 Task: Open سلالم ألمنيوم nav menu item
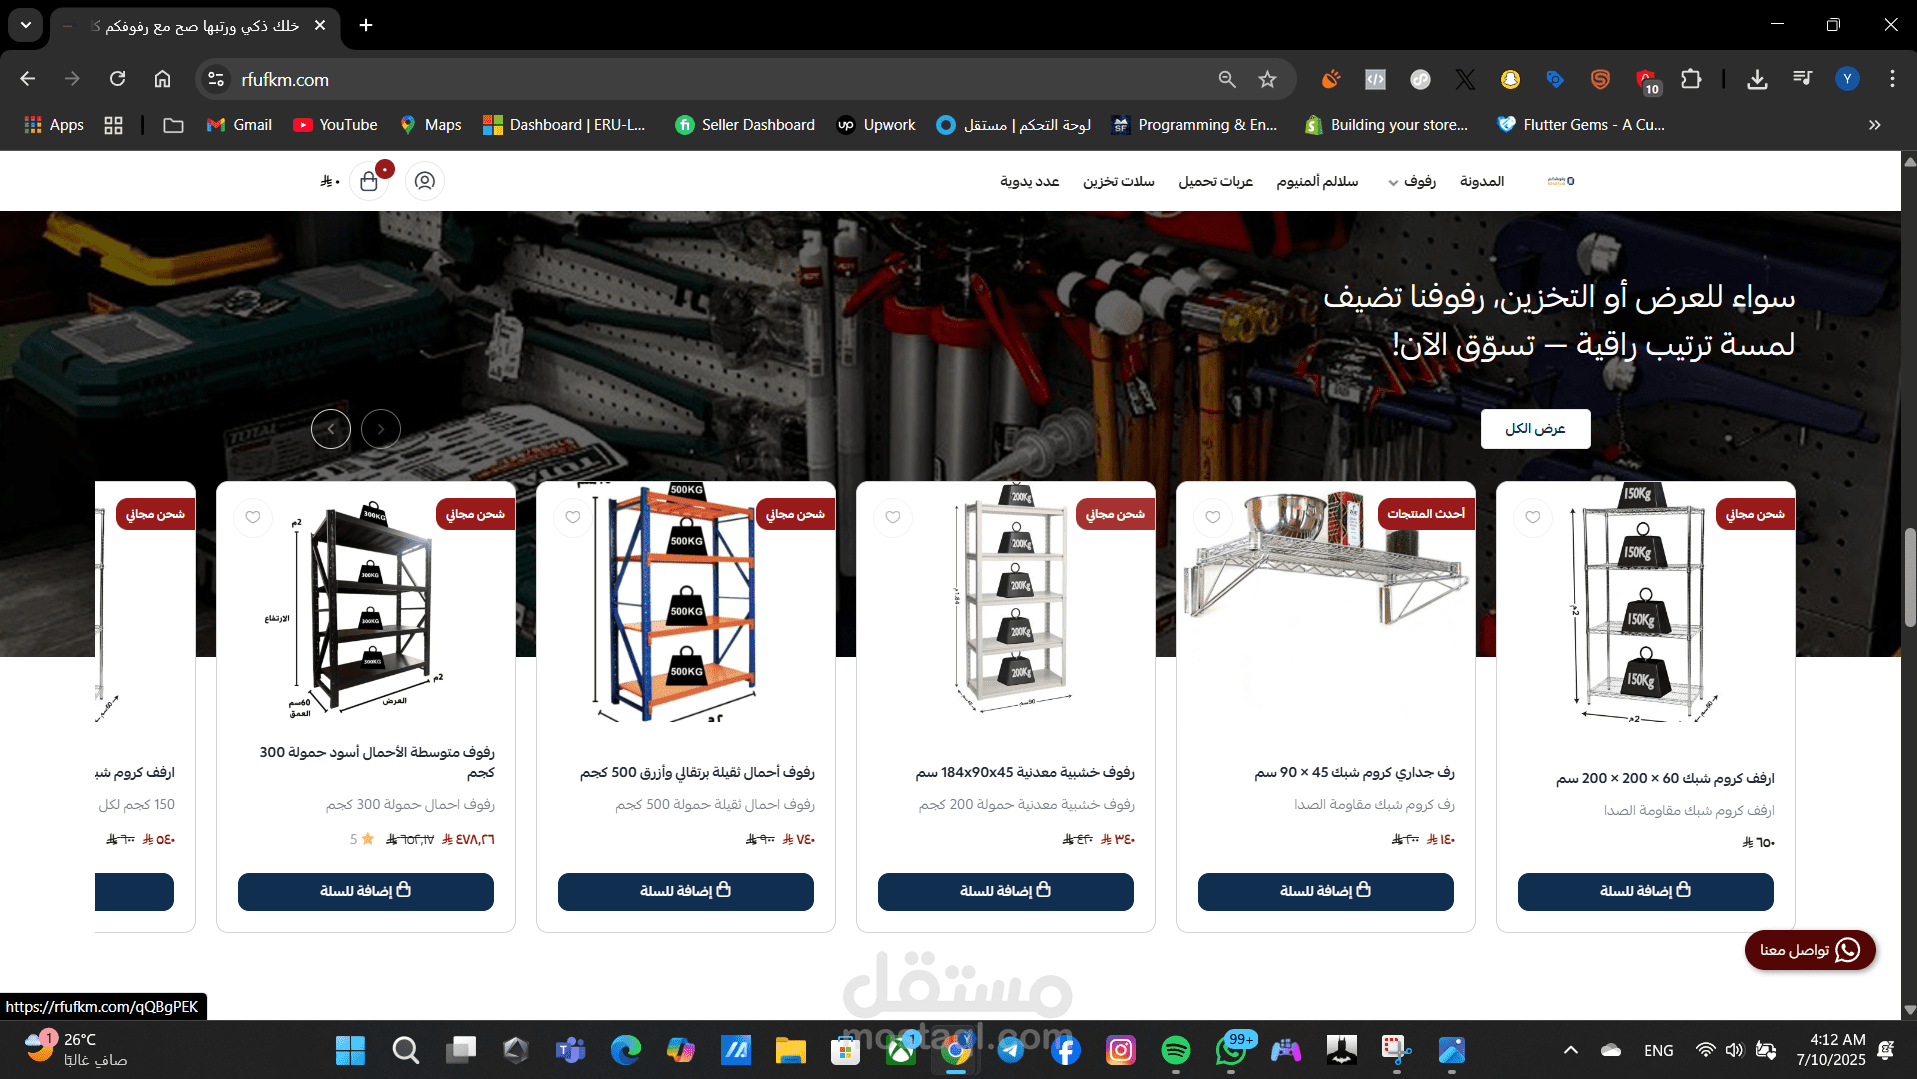point(1317,181)
